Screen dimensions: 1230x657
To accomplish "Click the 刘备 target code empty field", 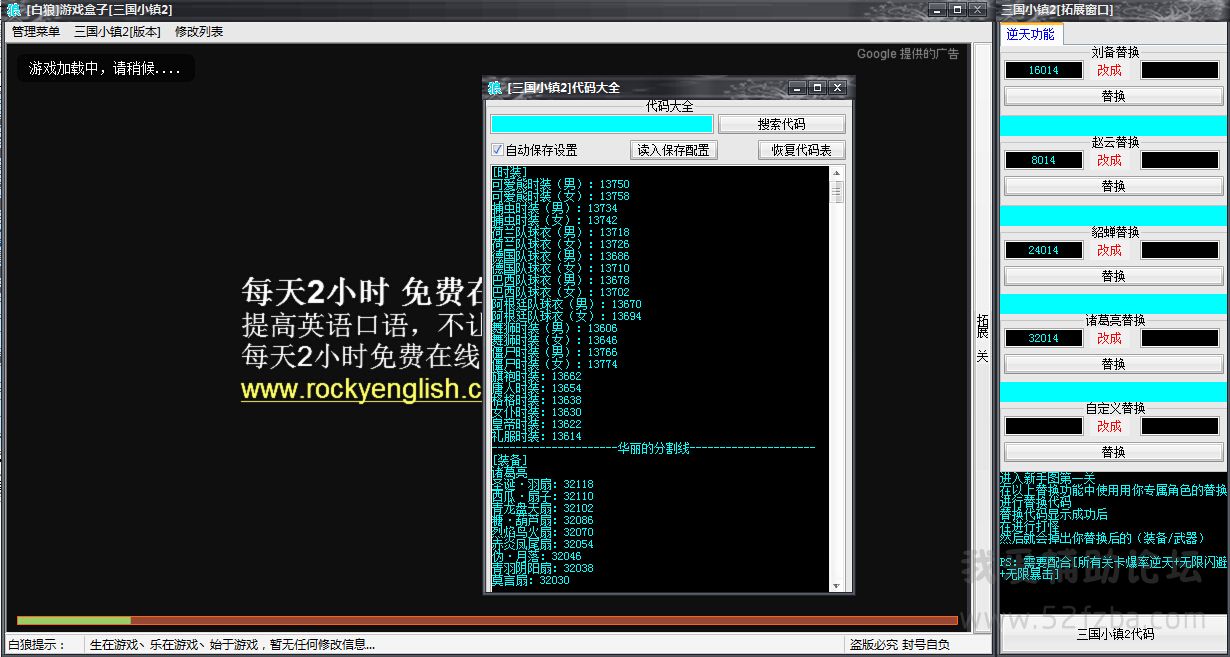I will [x=1181, y=70].
